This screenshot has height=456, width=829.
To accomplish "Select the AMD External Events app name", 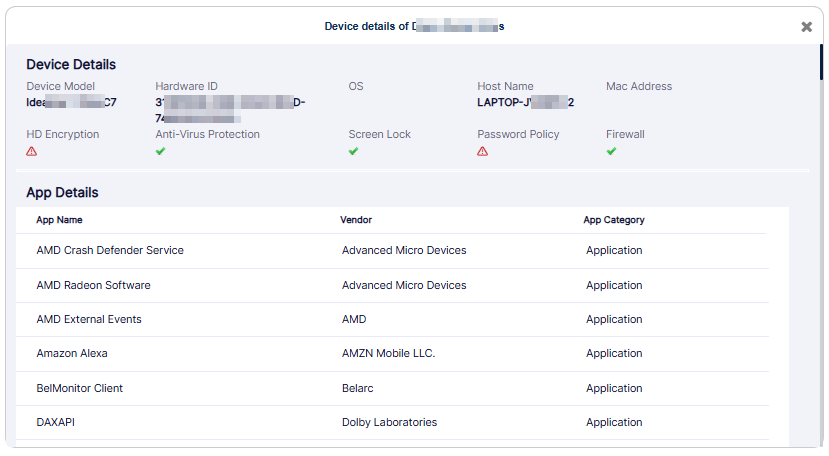I will point(89,320).
